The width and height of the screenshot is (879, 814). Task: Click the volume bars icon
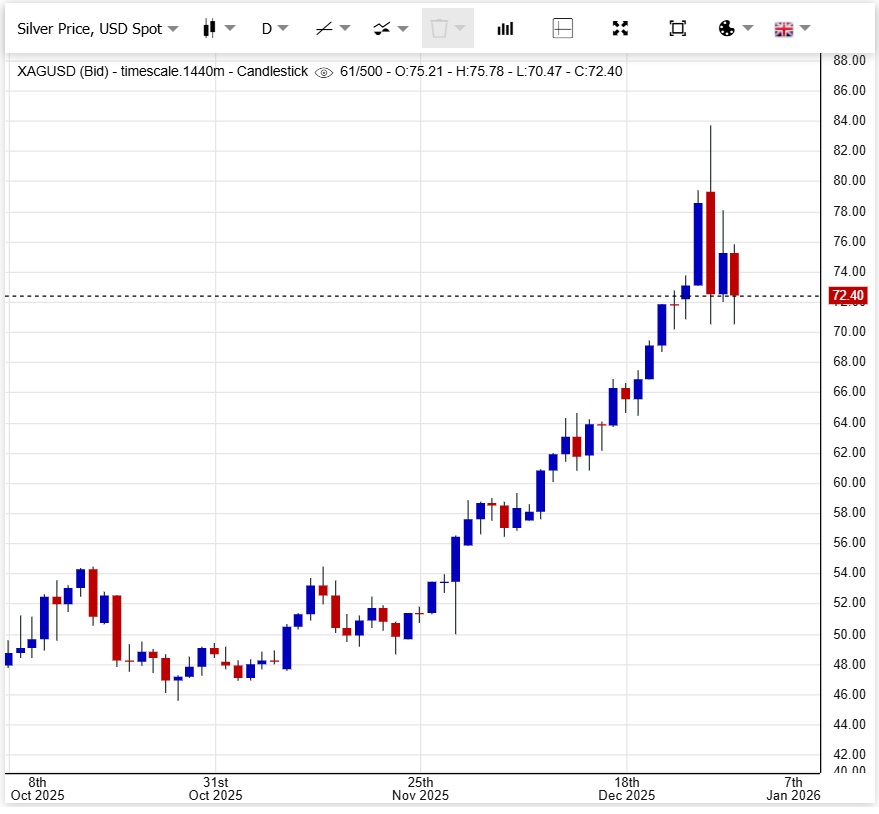point(505,28)
